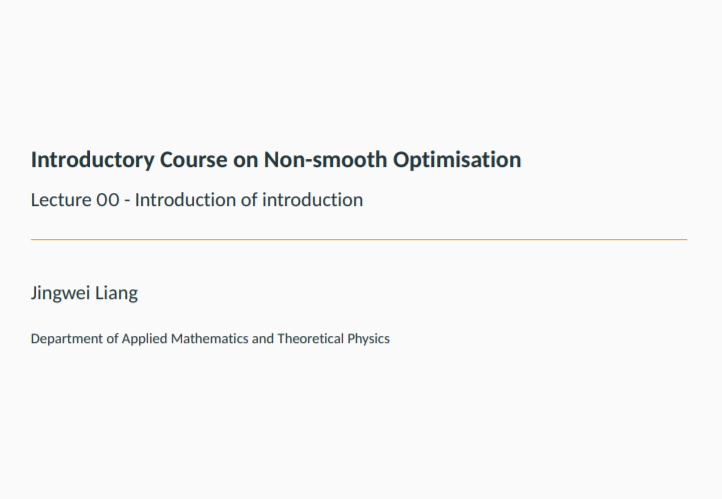Click the lecture number "00"
722x499 pixels.
point(108,200)
